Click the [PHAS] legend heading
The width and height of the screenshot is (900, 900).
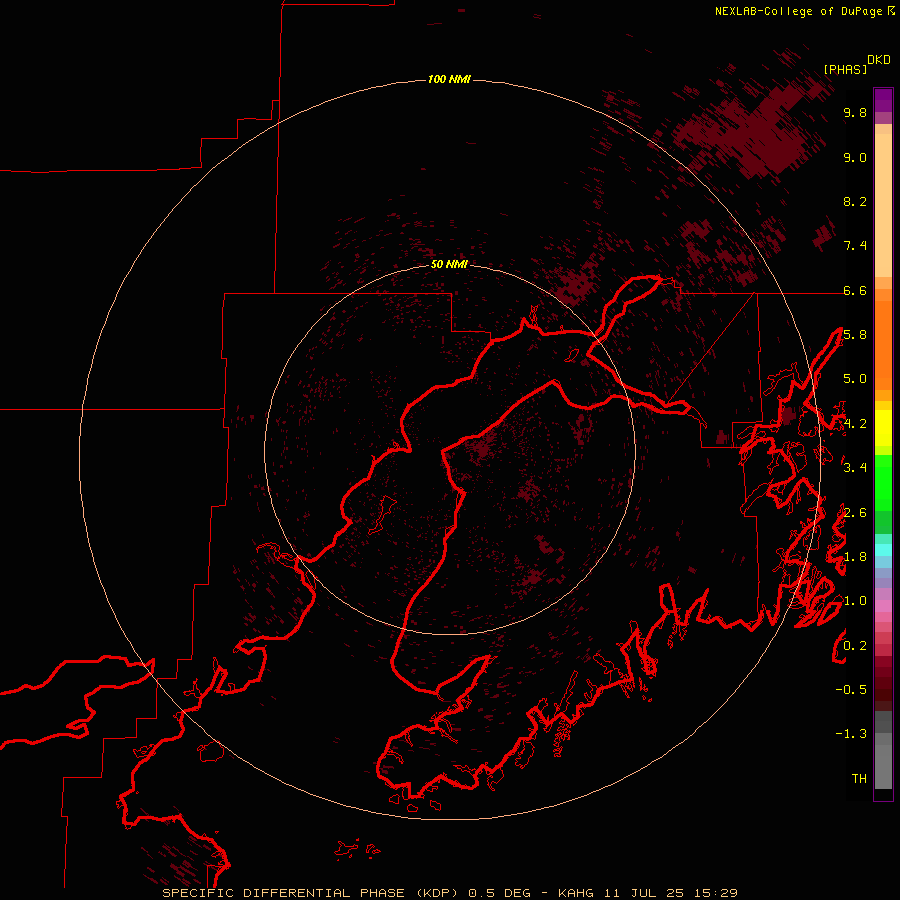coord(845,69)
